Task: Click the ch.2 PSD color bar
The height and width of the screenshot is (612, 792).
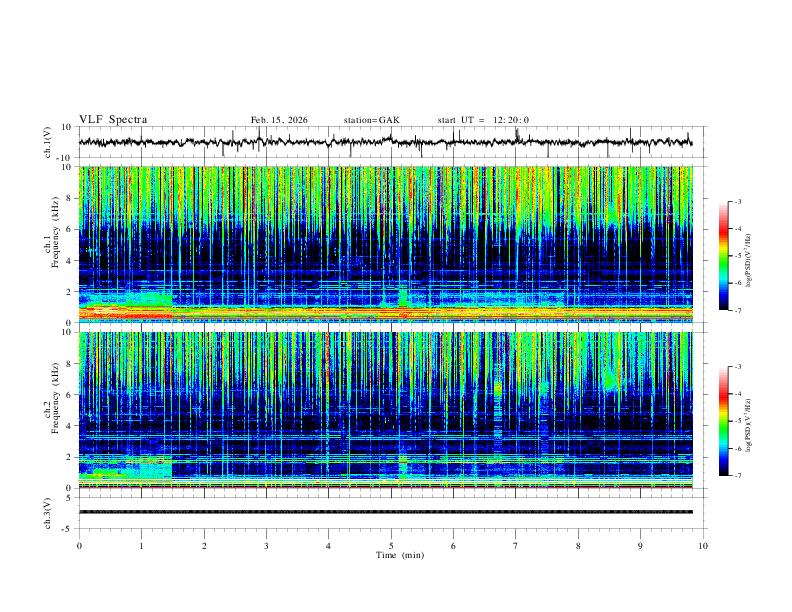Action: pyautogui.click(x=724, y=421)
